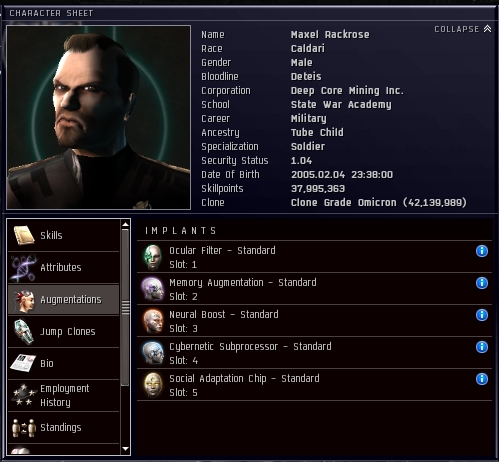499x462 pixels.
Task: Click the Ocular Filter head icon
Action: 153,257
